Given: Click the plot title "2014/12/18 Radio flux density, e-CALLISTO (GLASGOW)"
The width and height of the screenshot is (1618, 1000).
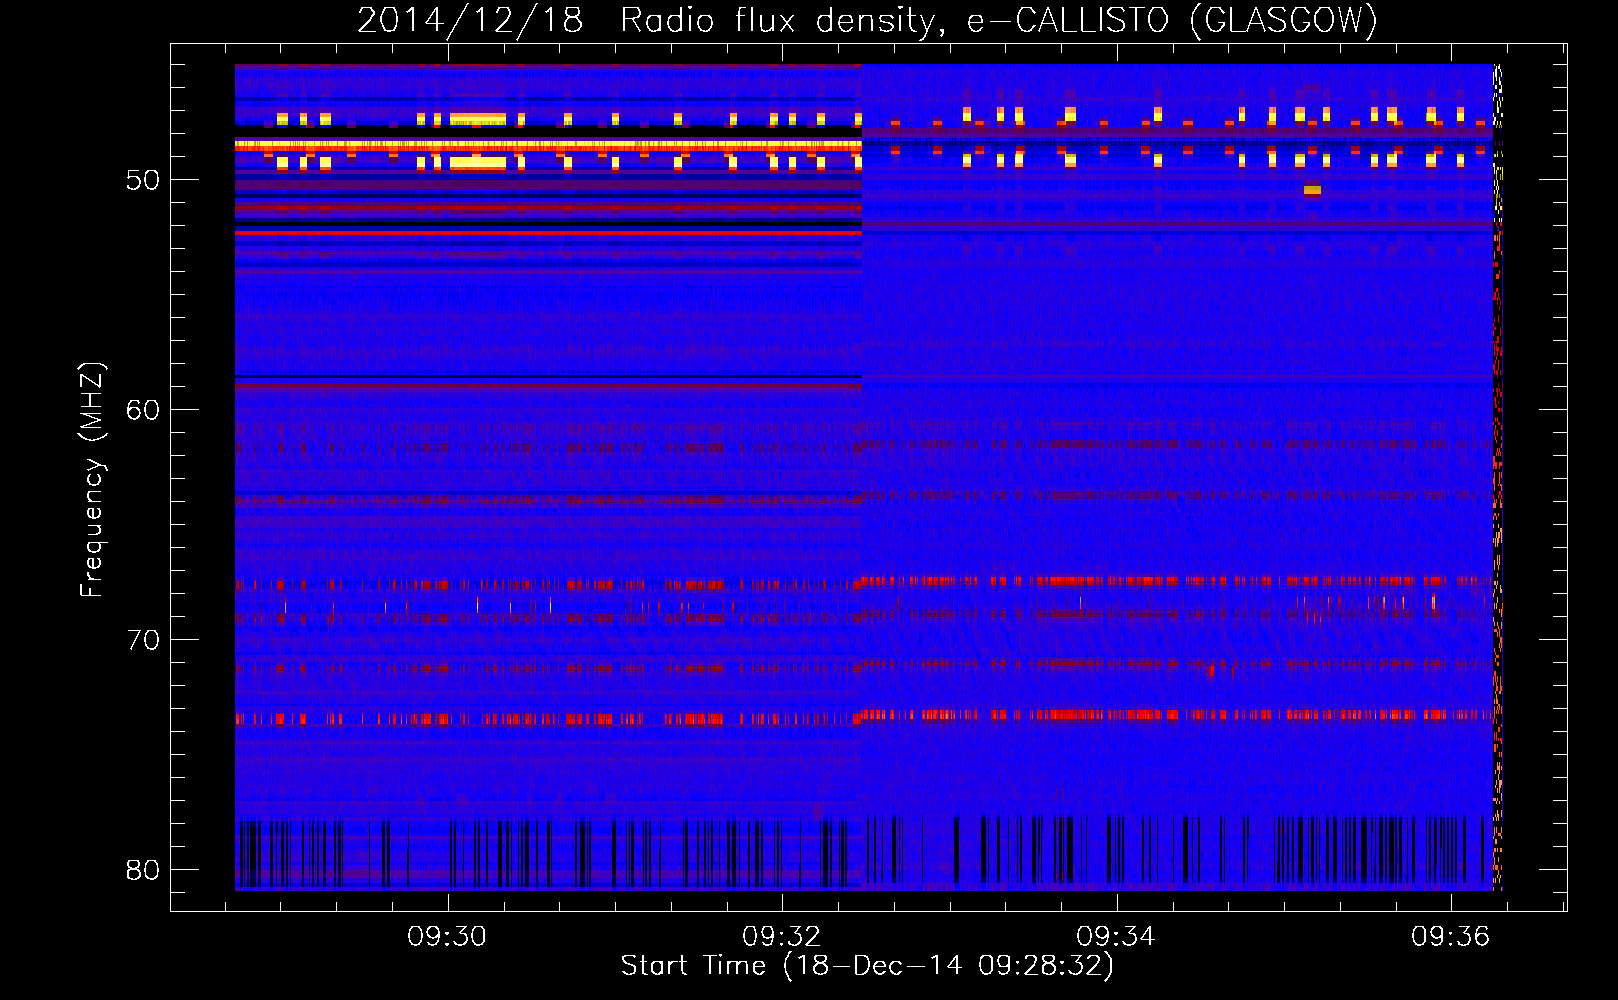Looking at the screenshot, I should (867, 20).
